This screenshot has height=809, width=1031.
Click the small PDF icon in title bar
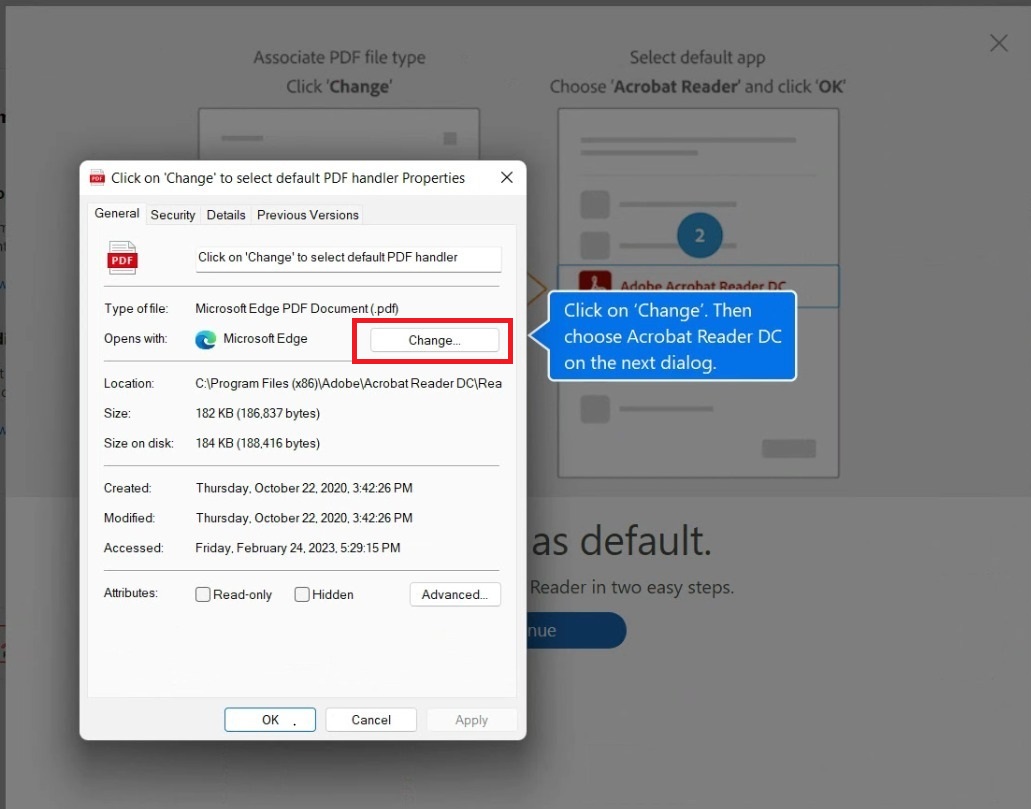pos(97,178)
